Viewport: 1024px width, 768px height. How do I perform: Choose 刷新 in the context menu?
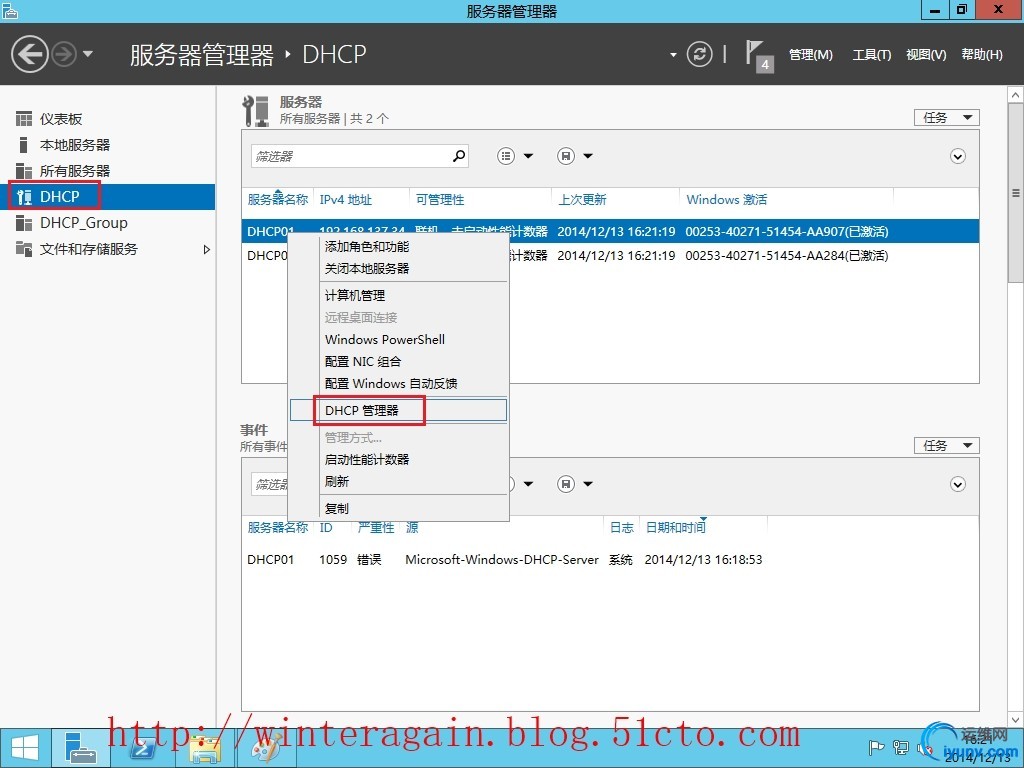pos(398,482)
